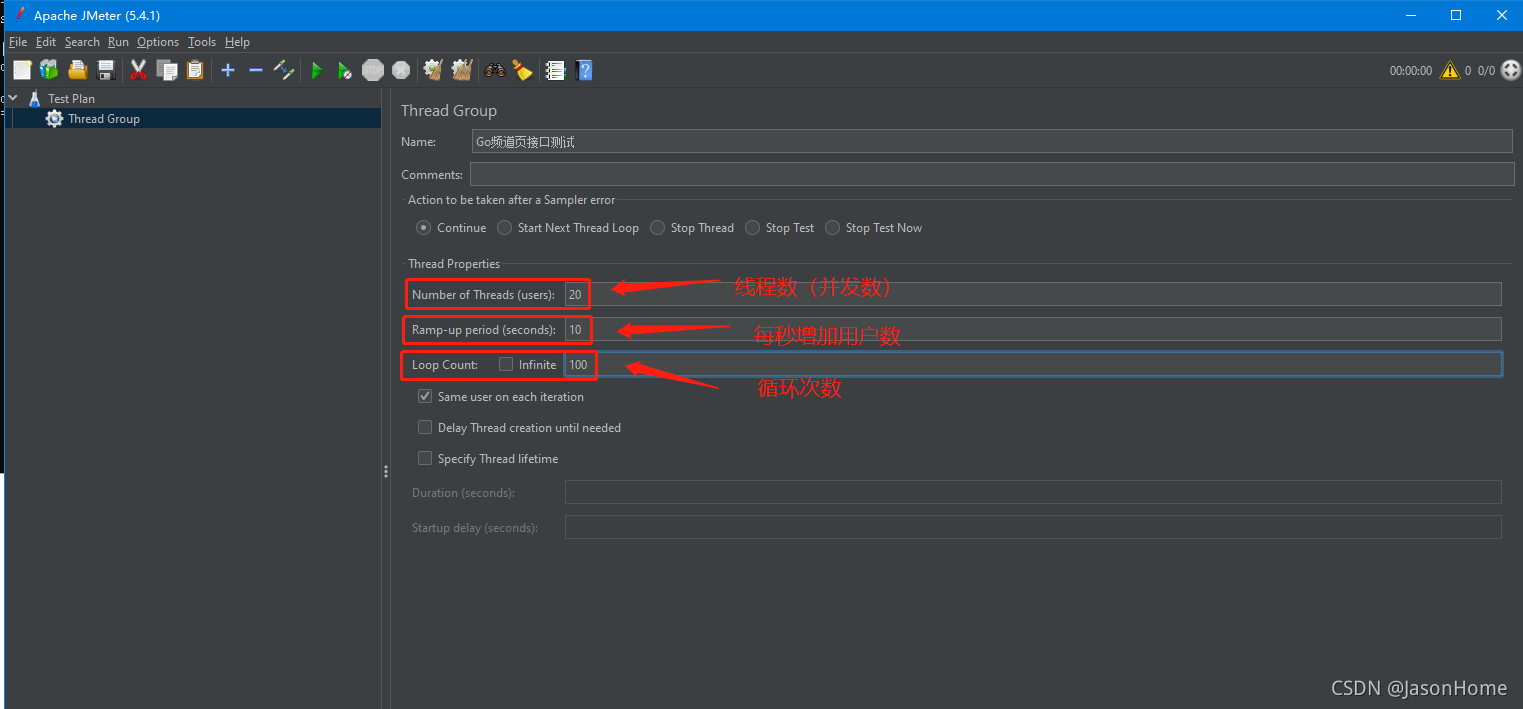The height and width of the screenshot is (709, 1523).
Task: Click the Thread Group panel heading
Action: (x=449, y=110)
